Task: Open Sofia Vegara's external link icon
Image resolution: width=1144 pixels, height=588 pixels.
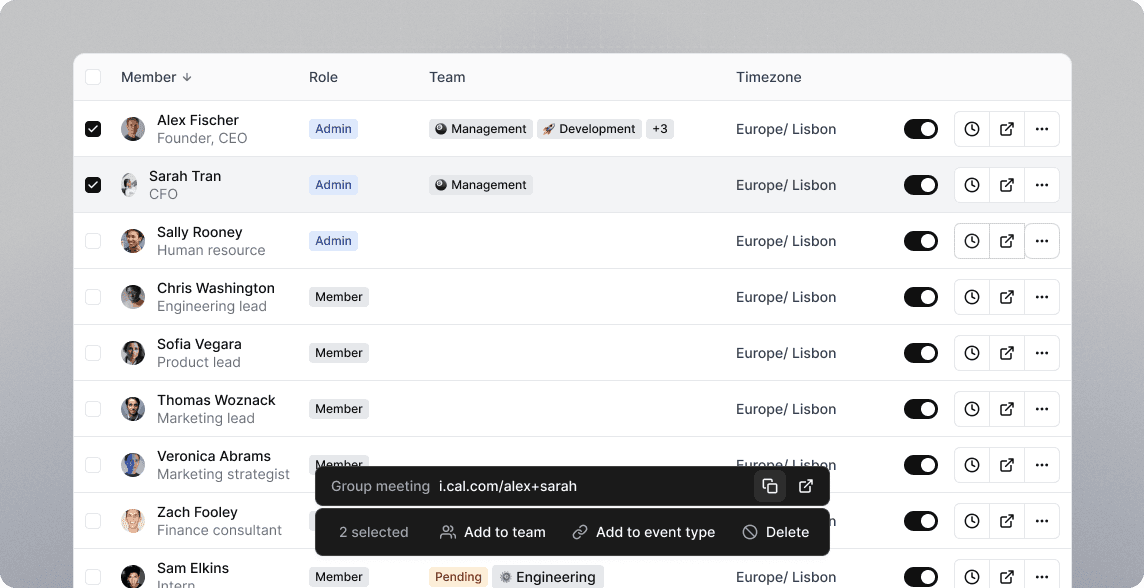Action: click(1007, 353)
